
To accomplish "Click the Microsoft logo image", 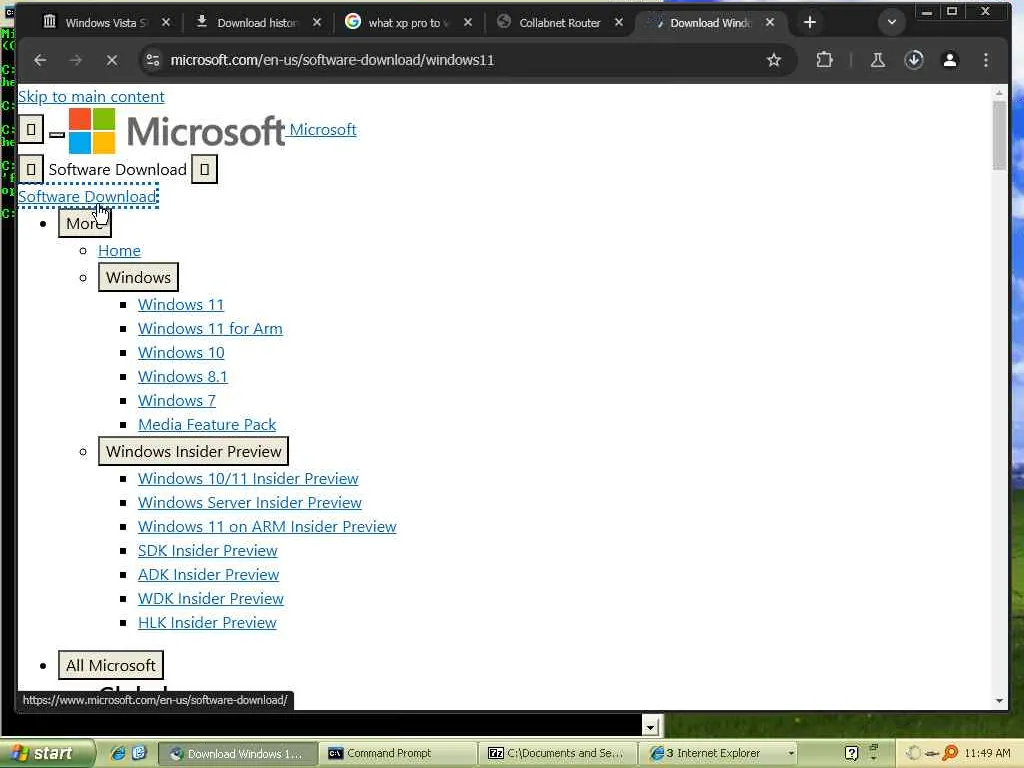I will pyautogui.click(x=176, y=131).
